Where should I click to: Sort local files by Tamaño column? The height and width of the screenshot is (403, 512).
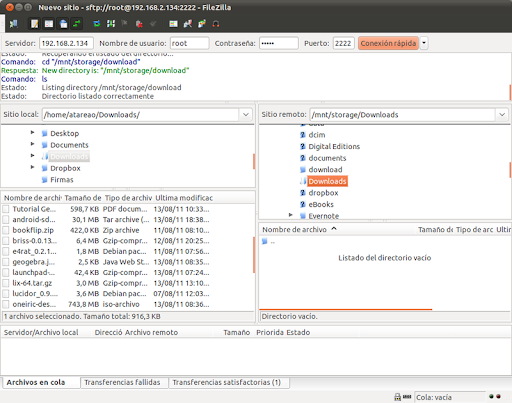pyautogui.click(x=83, y=198)
